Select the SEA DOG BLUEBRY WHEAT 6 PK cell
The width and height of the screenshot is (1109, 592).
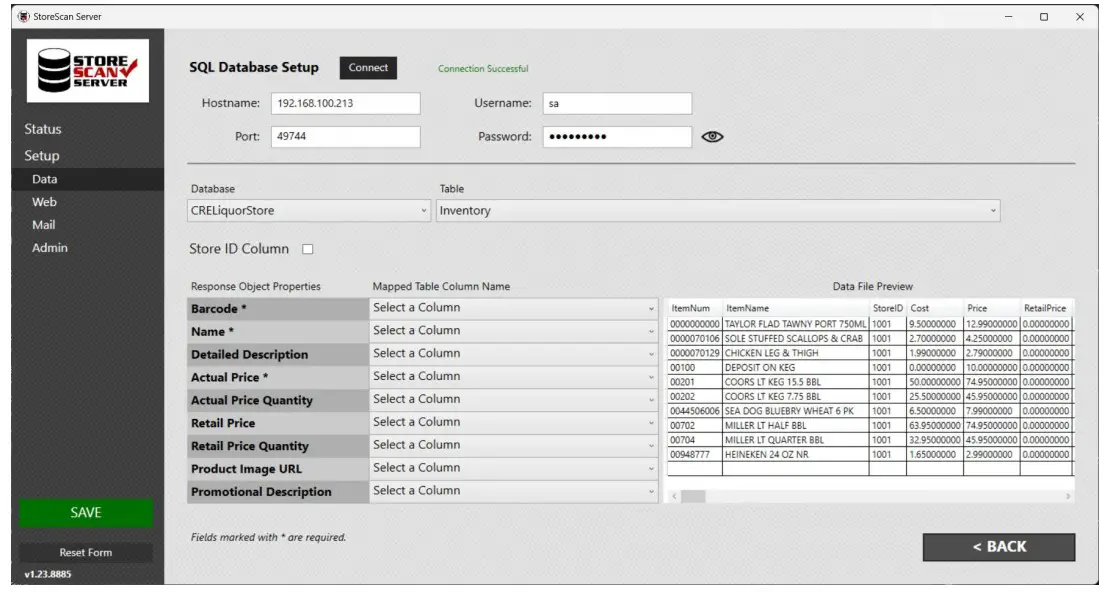[796, 411]
